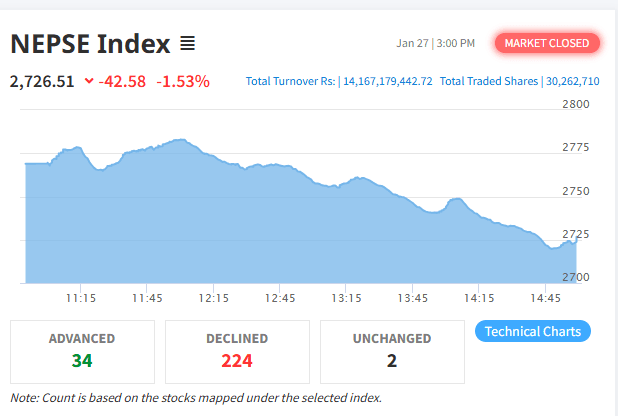Click the Jan 27 3:00 PM timestamp
The image size is (618, 416).
[x=435, y=44]
